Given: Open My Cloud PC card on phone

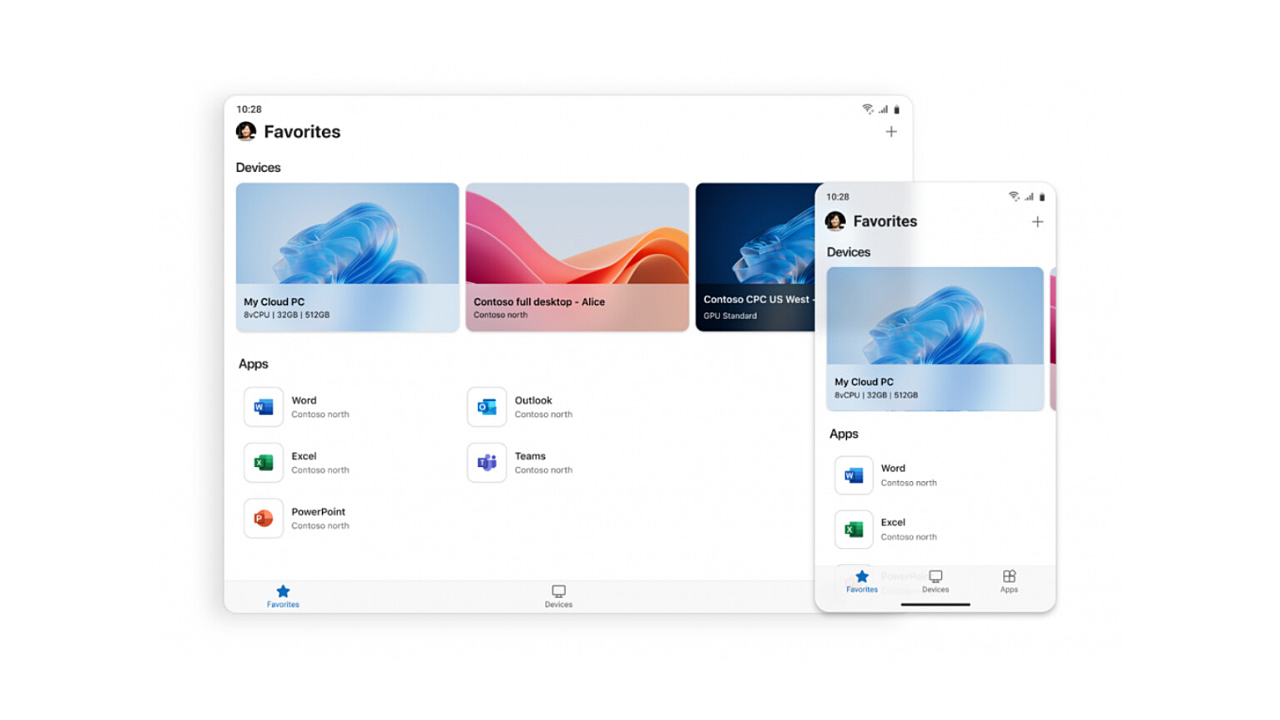Looking at the screenshot, I should [x=935, y=338].
